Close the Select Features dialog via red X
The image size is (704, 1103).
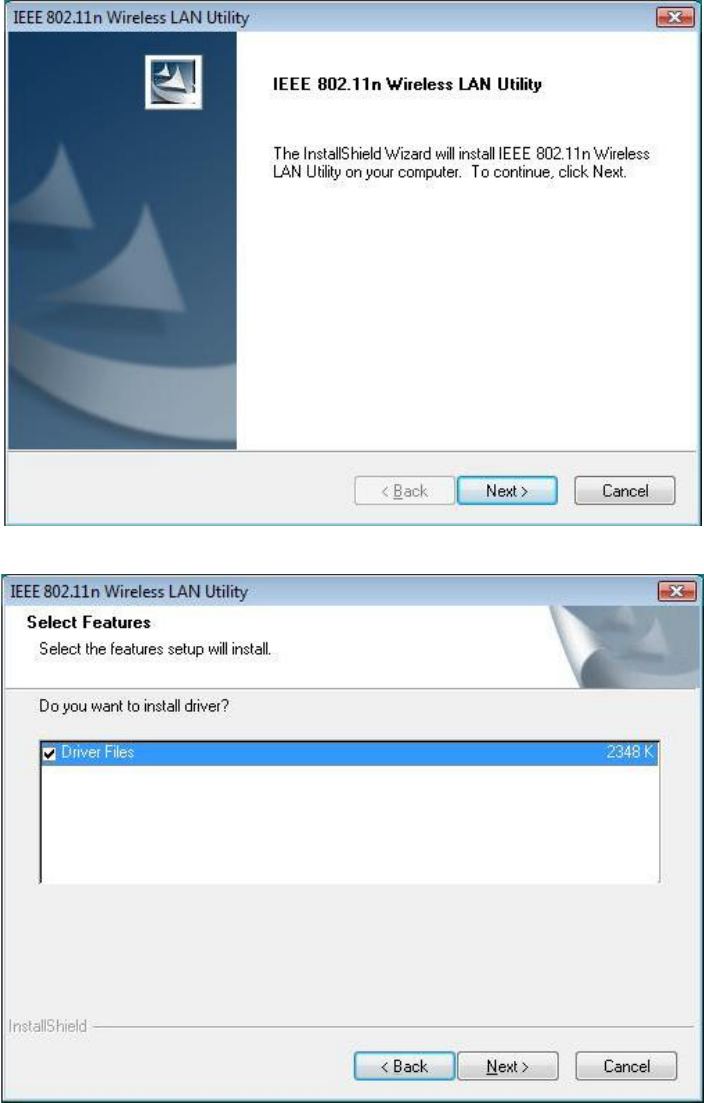pos(677,592)
